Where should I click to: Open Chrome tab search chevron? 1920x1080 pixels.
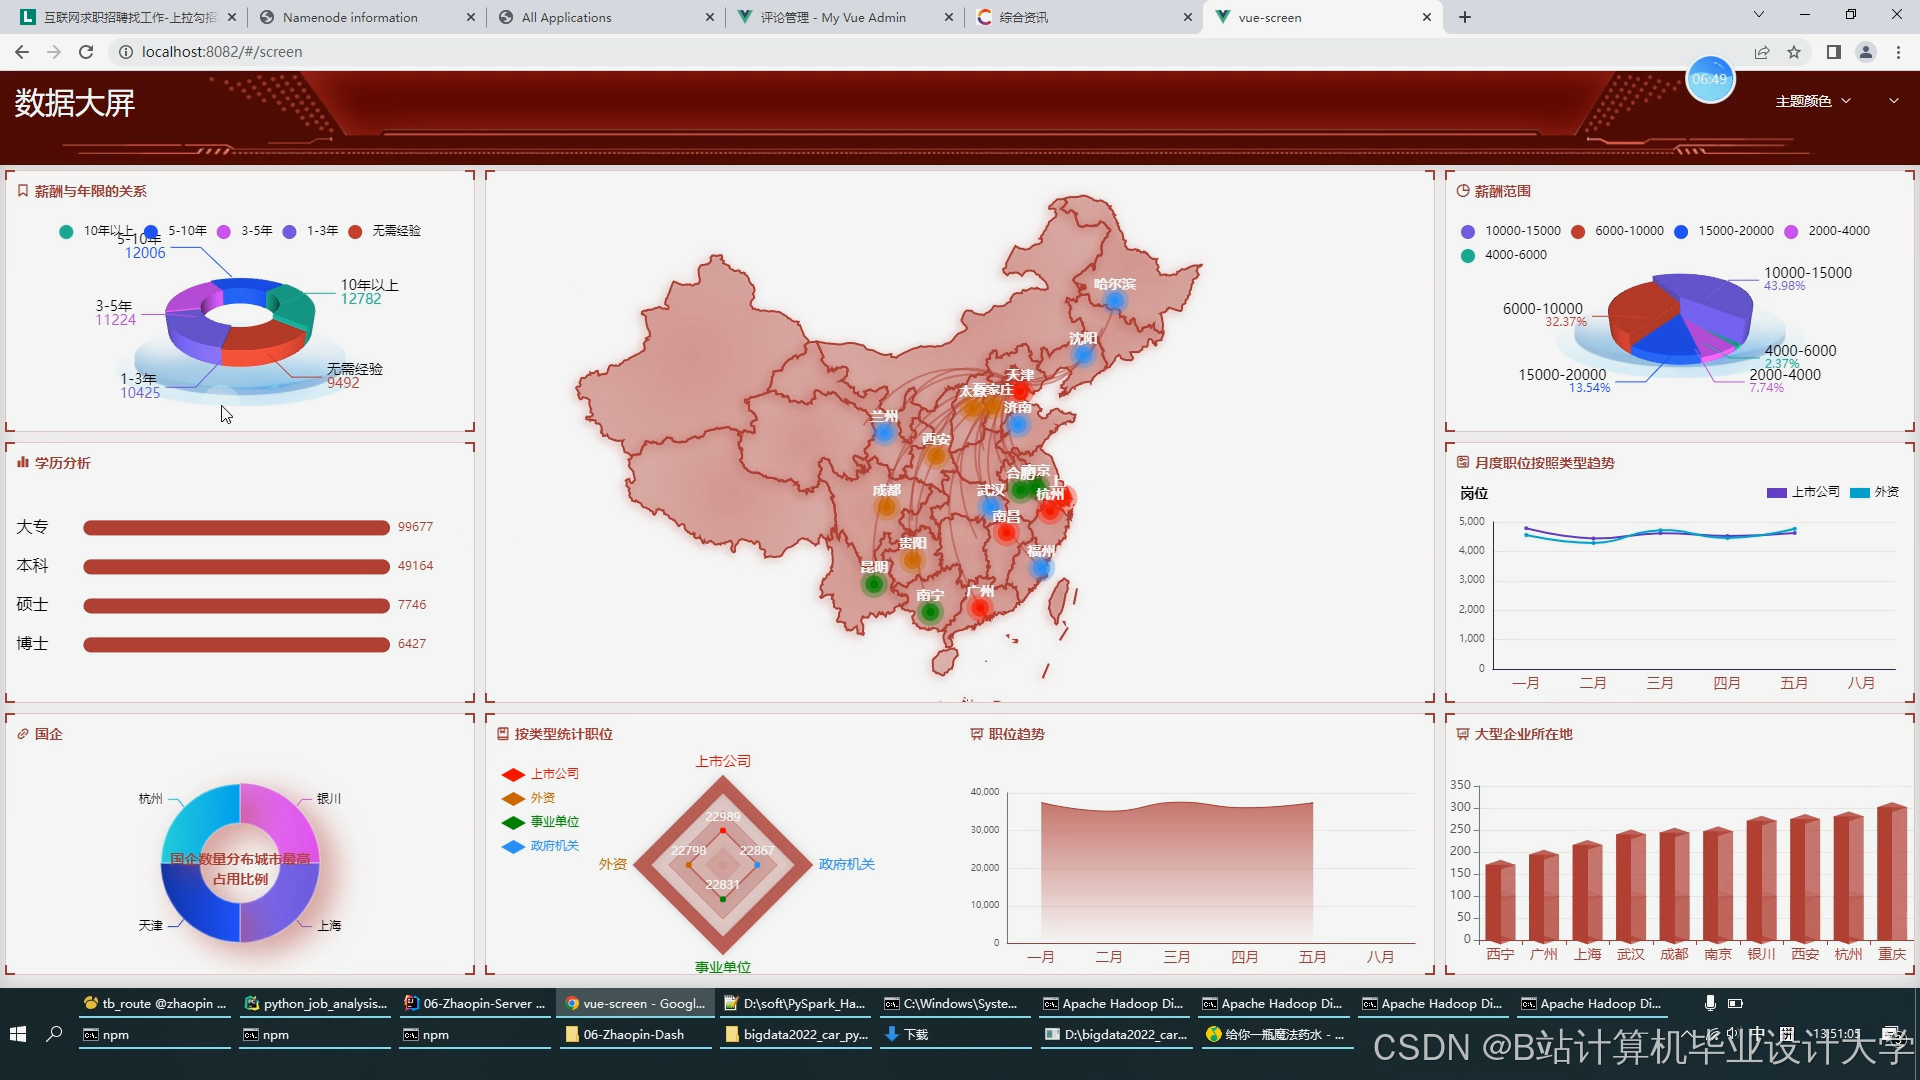pyautogui.click(x=1759, y=15)
